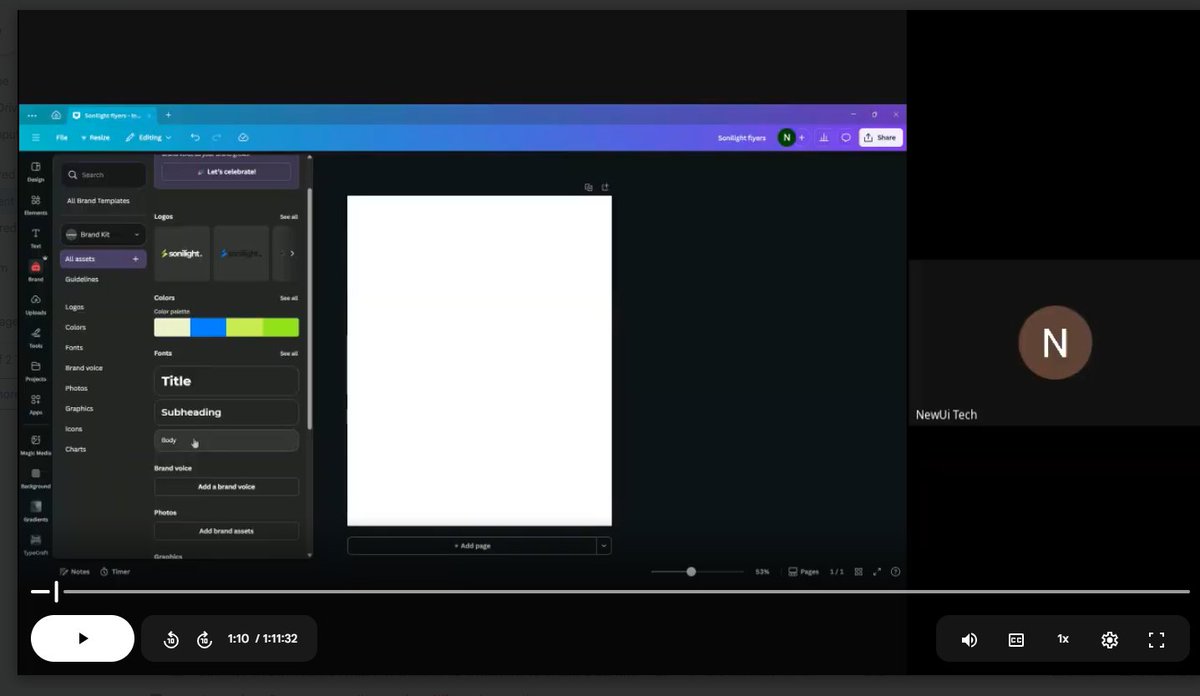
Task: Open the Resize menu
Action: tap(96, 137)
